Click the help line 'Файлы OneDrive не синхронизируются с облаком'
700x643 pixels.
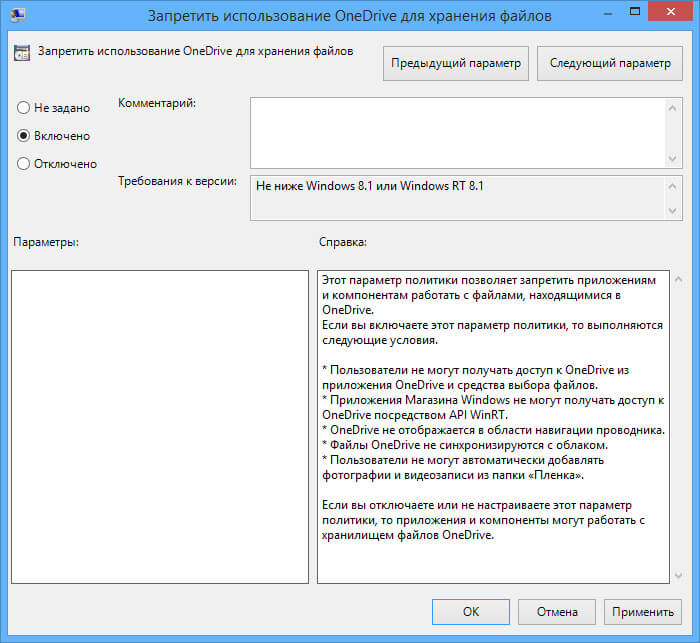click(x=465, y=445)
